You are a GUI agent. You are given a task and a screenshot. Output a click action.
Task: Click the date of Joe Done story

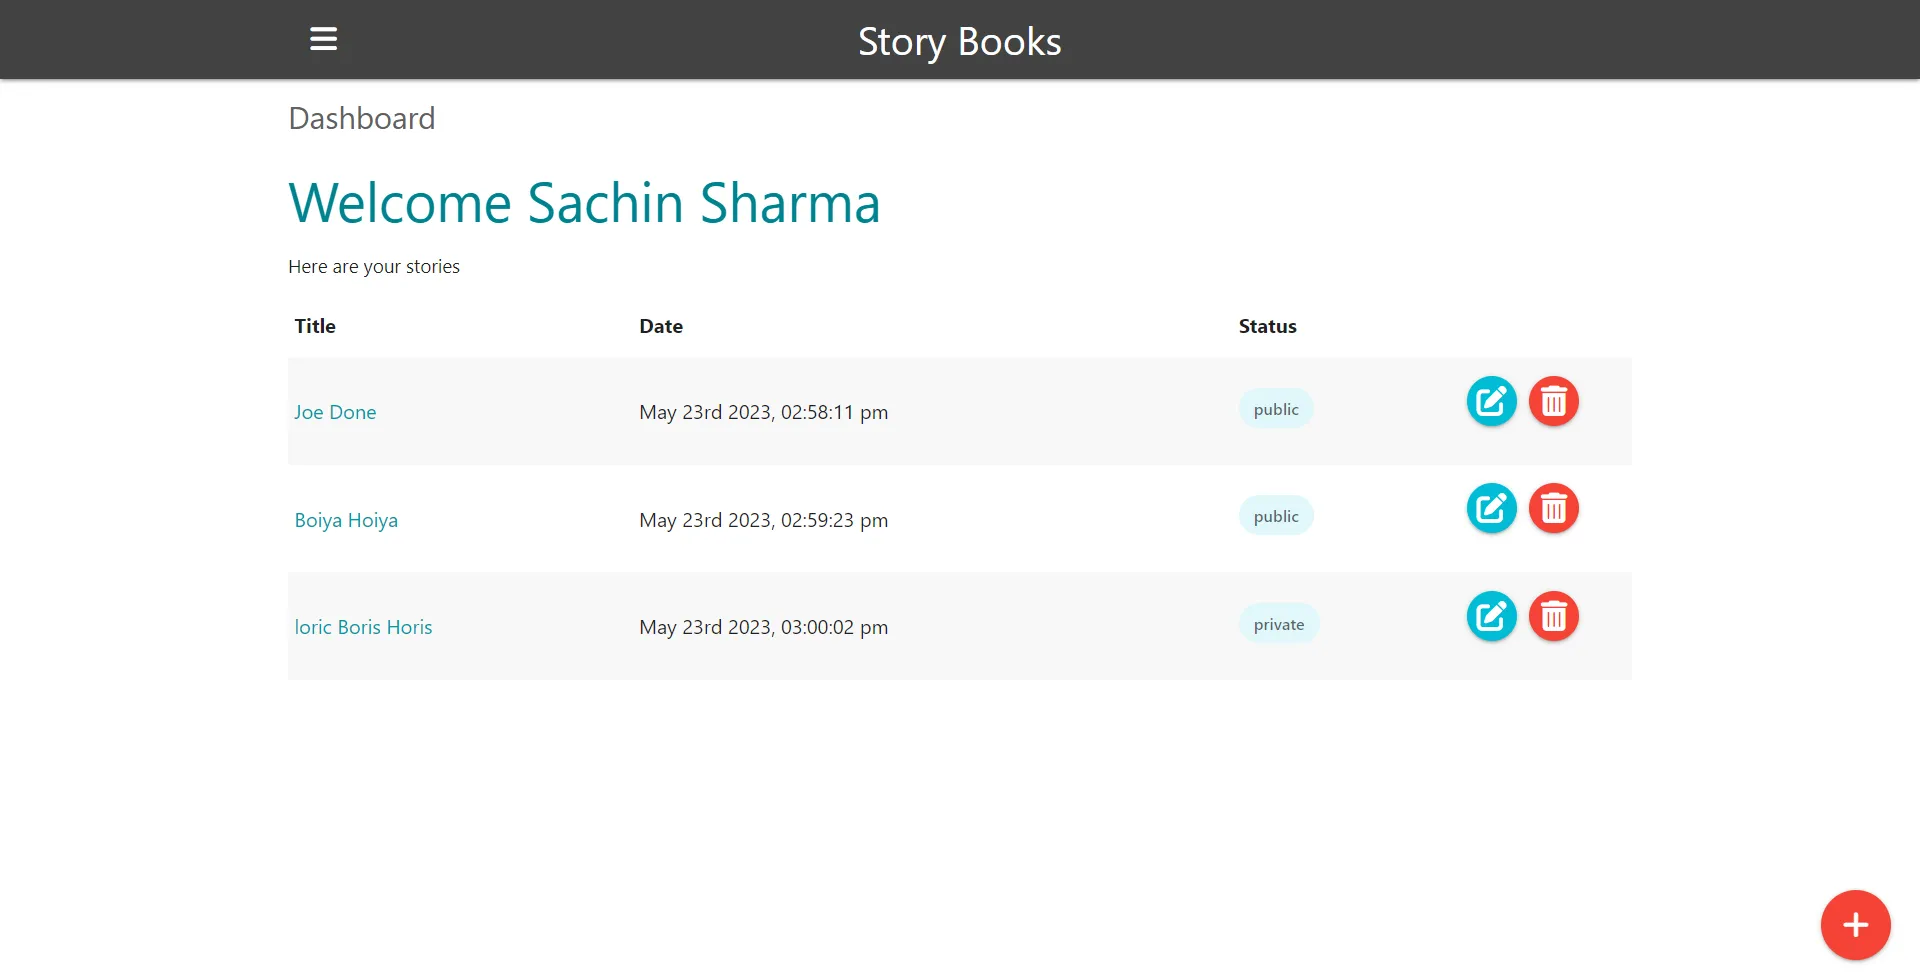(764, 412)
